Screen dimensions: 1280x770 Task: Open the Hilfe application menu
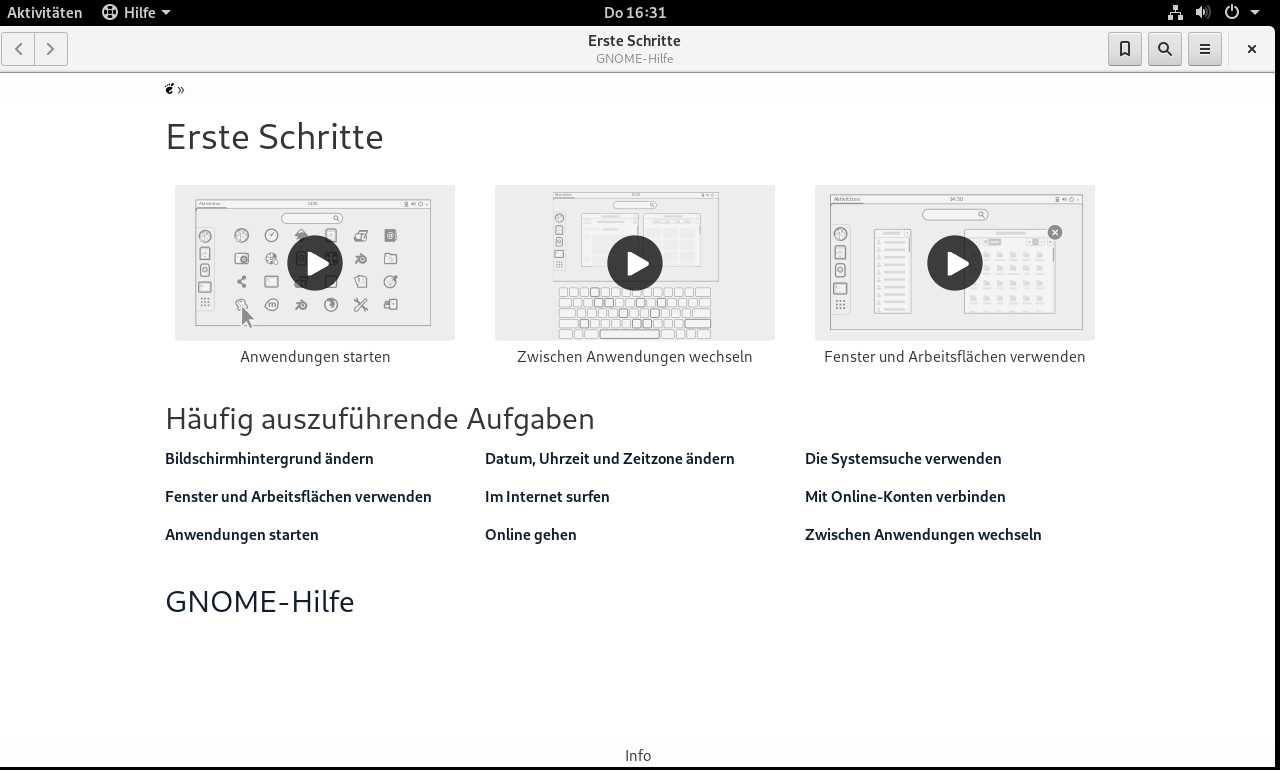tap(137, 12)
